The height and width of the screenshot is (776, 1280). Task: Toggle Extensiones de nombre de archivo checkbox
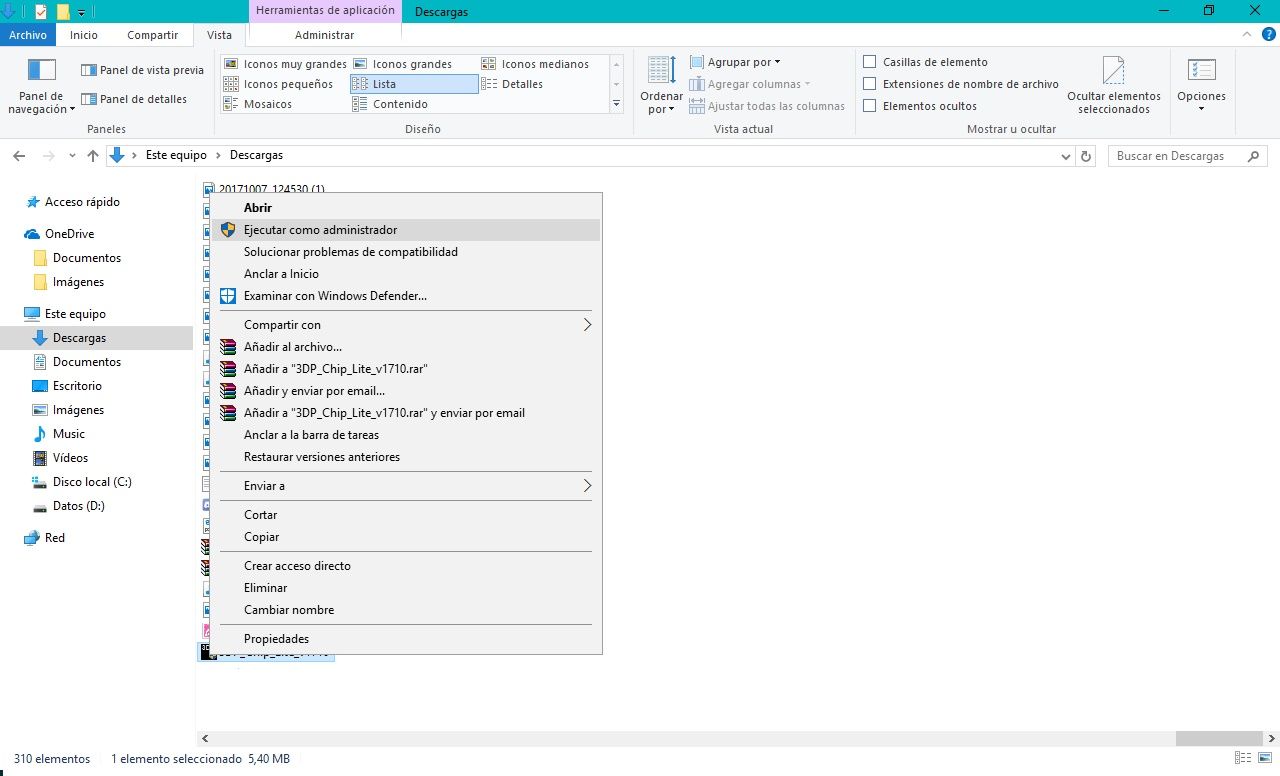pos(870,84)
